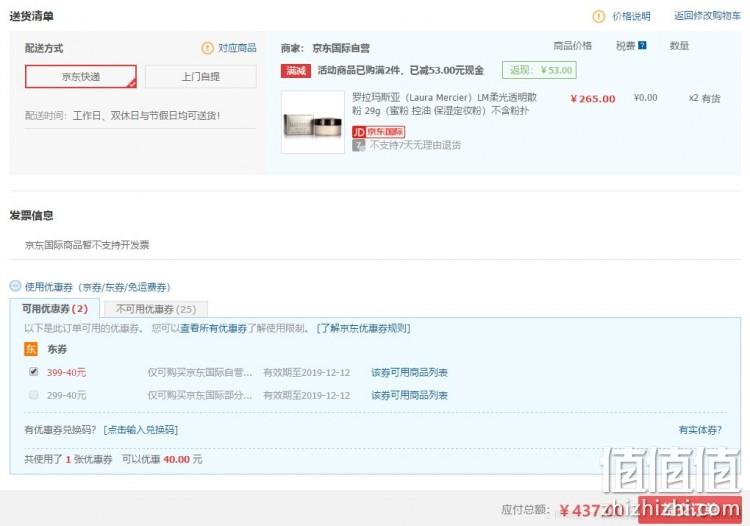Open the 罗拉玛斯亚 product title link
This screenshot has width=750, height=526.
(445, 104)
